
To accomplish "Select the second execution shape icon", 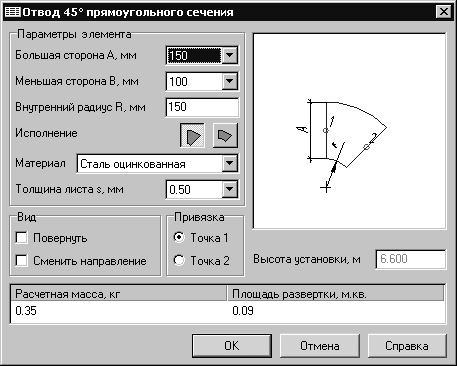I will click(x=225, y=135).
